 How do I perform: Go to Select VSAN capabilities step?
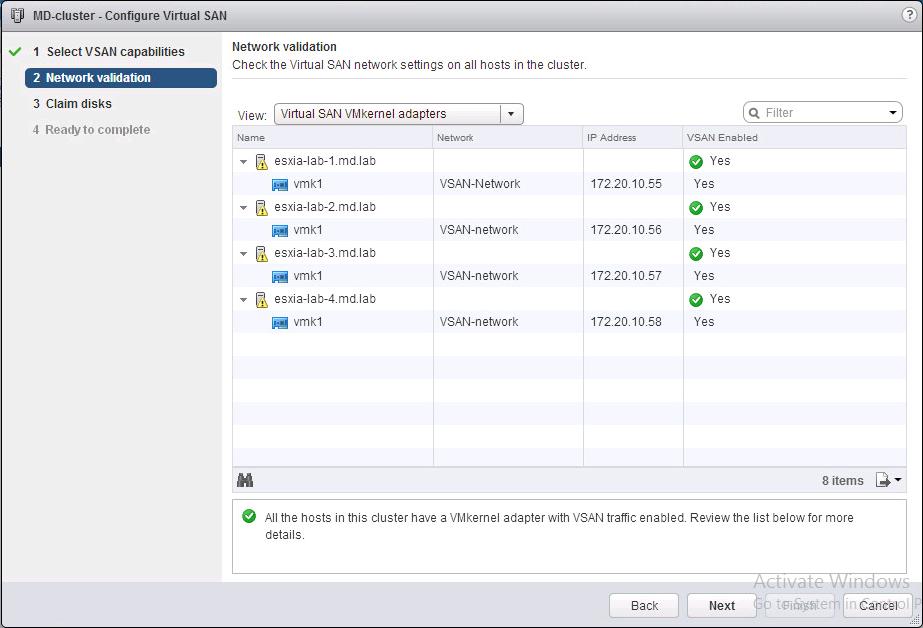(115, 52)
